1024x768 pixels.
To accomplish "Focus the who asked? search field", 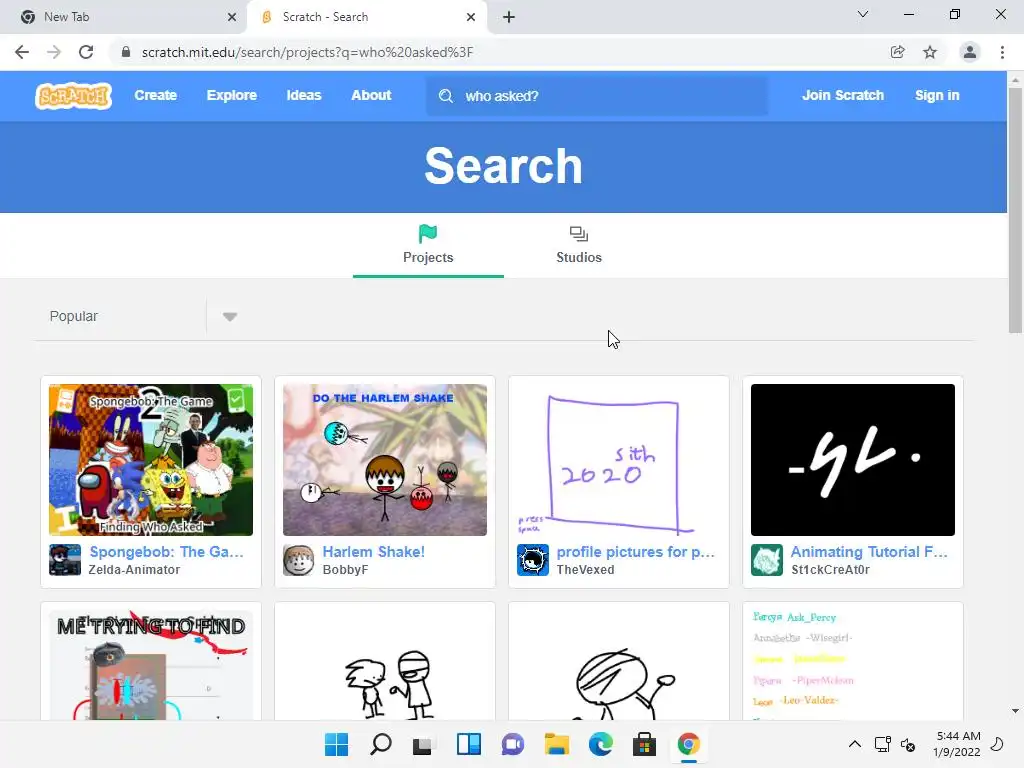I will tap(597, 96).
